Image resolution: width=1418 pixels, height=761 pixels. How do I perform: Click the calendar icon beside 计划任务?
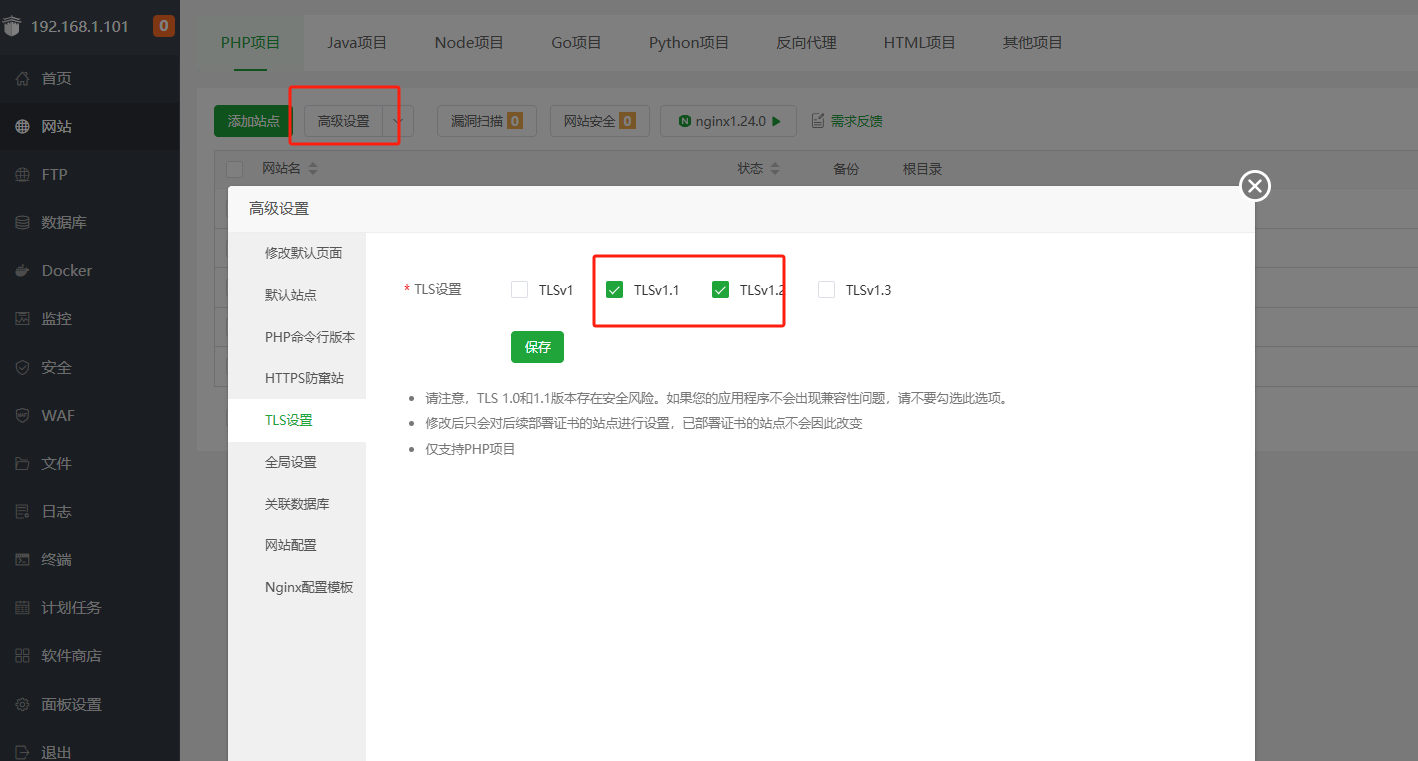point(22,607)
